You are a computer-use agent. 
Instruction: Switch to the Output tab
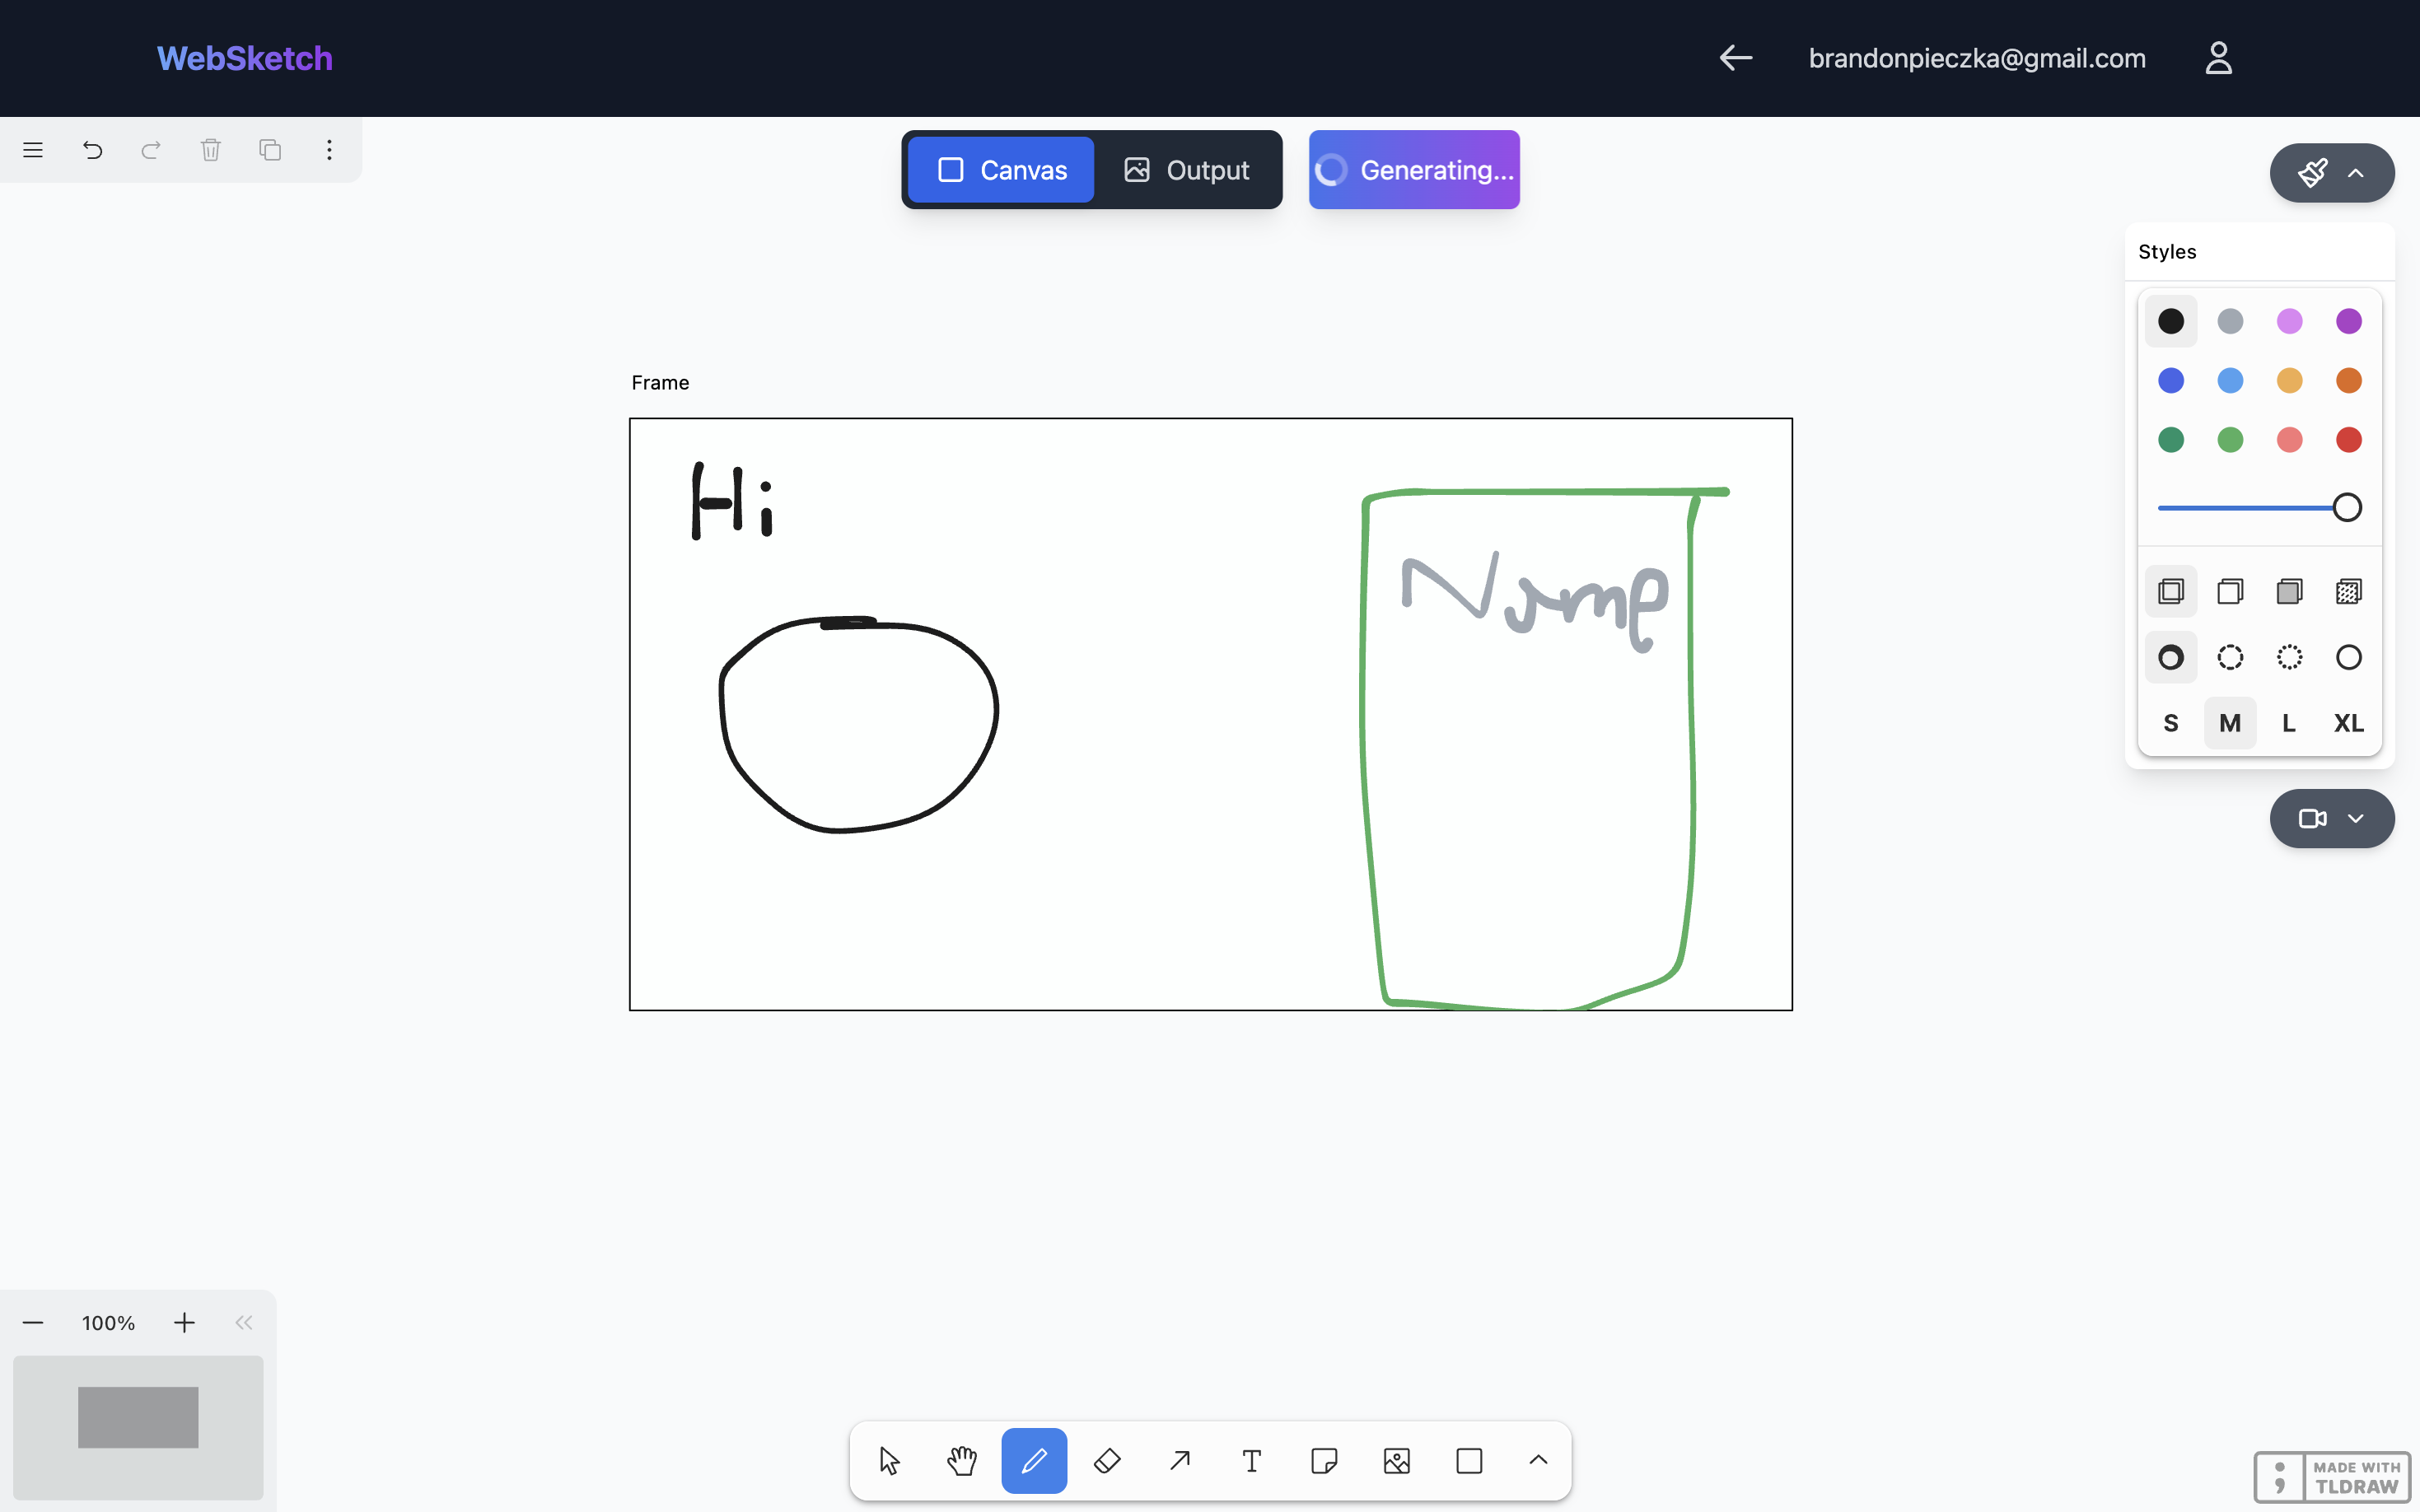(x=1187, y=170)
